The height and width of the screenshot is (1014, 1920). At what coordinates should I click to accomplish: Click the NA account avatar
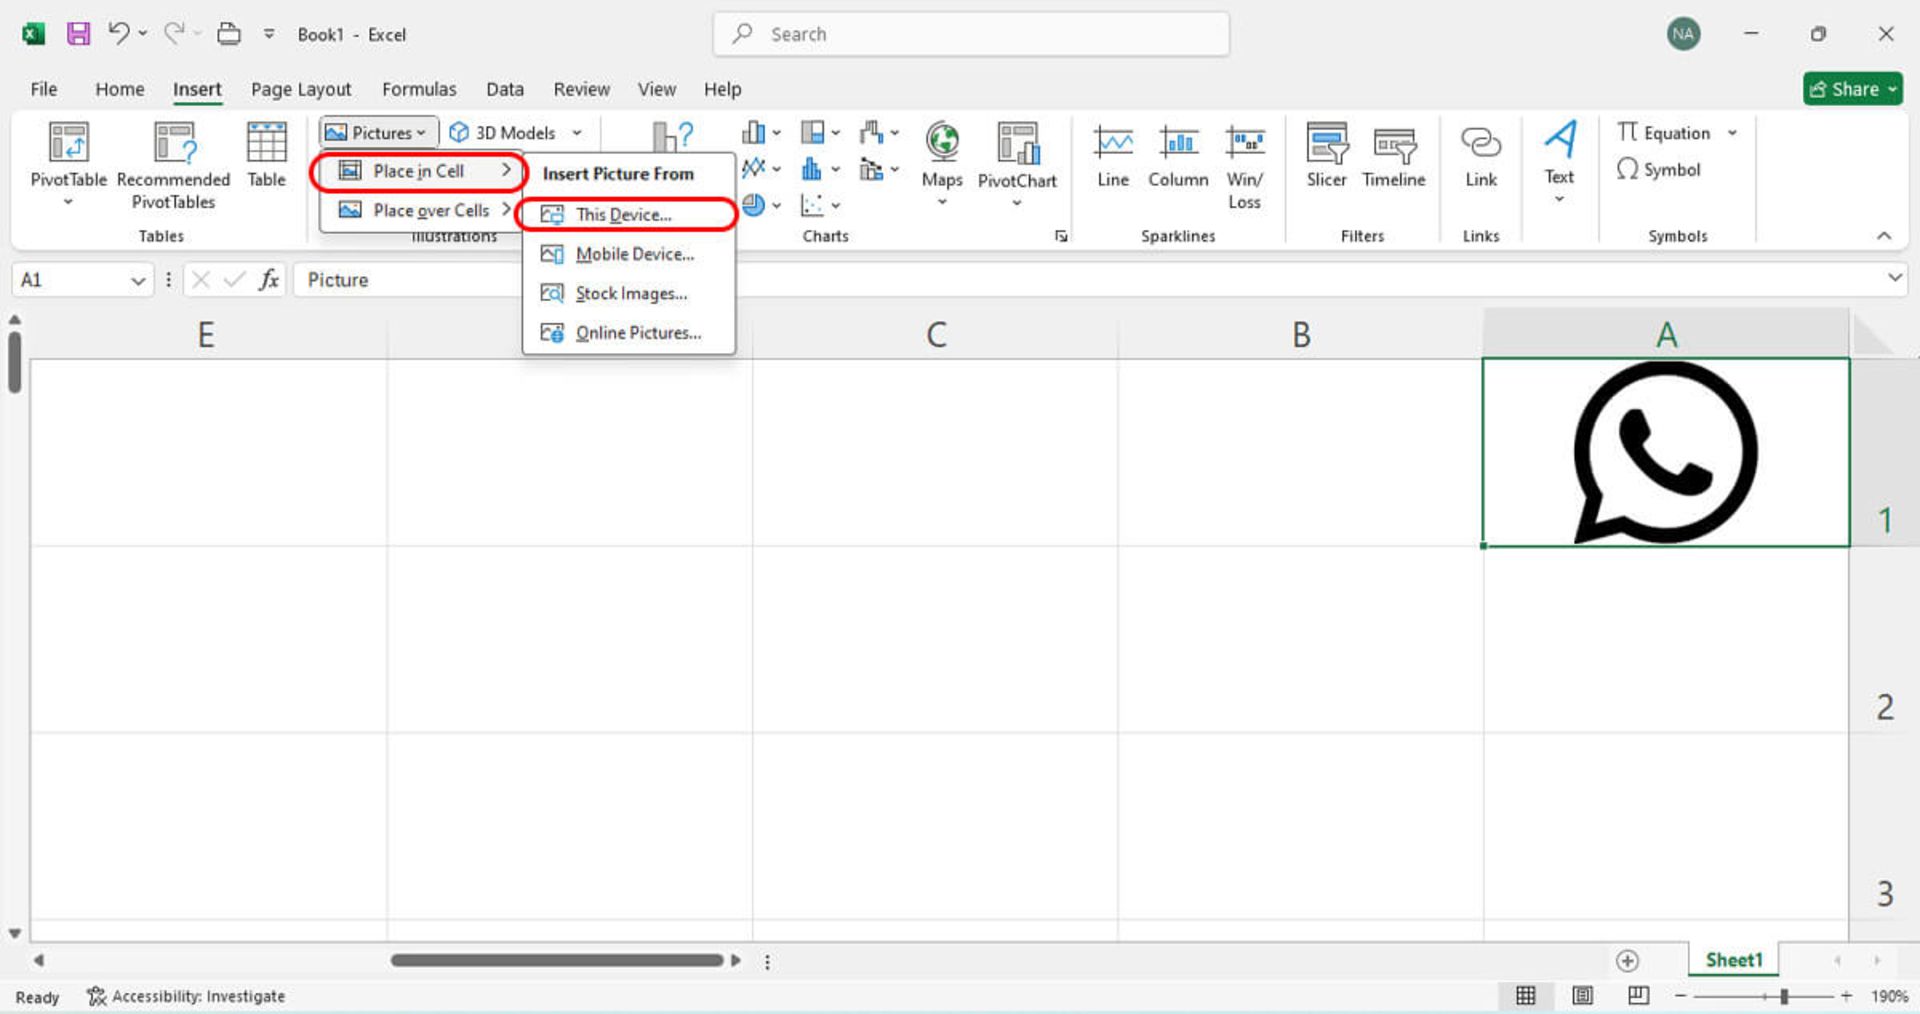(x=1683, y=34)
